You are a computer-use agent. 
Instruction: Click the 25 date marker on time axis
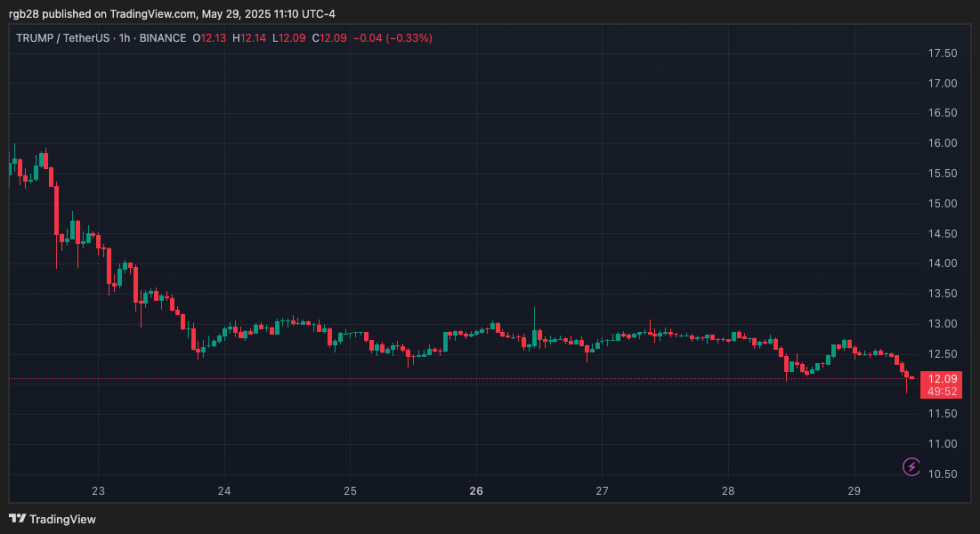(x=350, y=491)
